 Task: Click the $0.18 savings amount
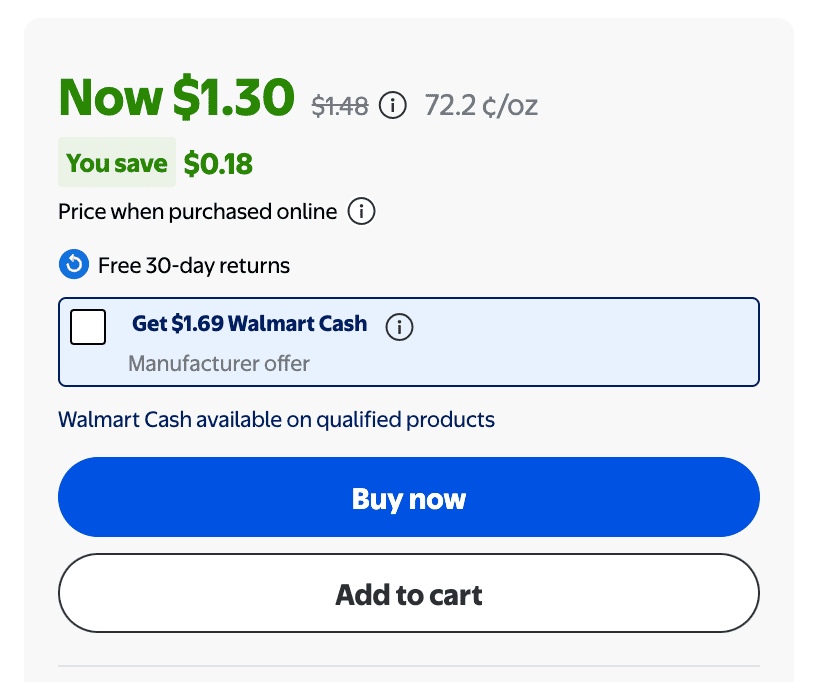click(218, 164)
